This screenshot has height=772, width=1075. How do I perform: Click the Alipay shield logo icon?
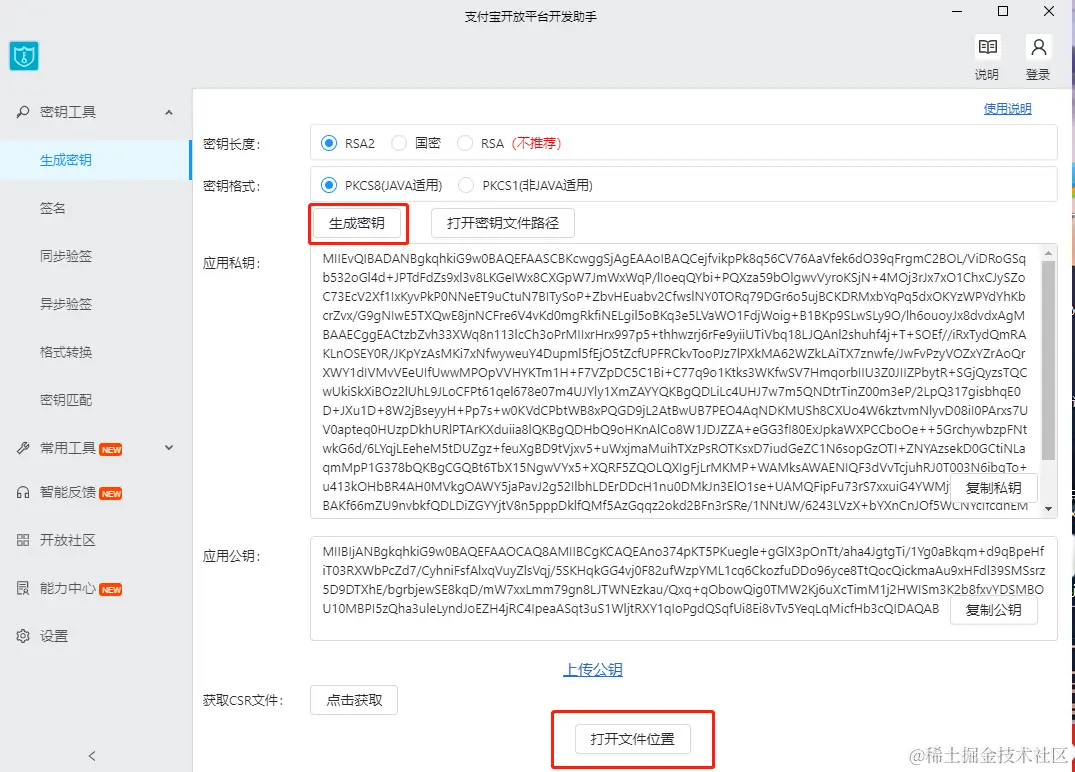[x=24, y=56]
